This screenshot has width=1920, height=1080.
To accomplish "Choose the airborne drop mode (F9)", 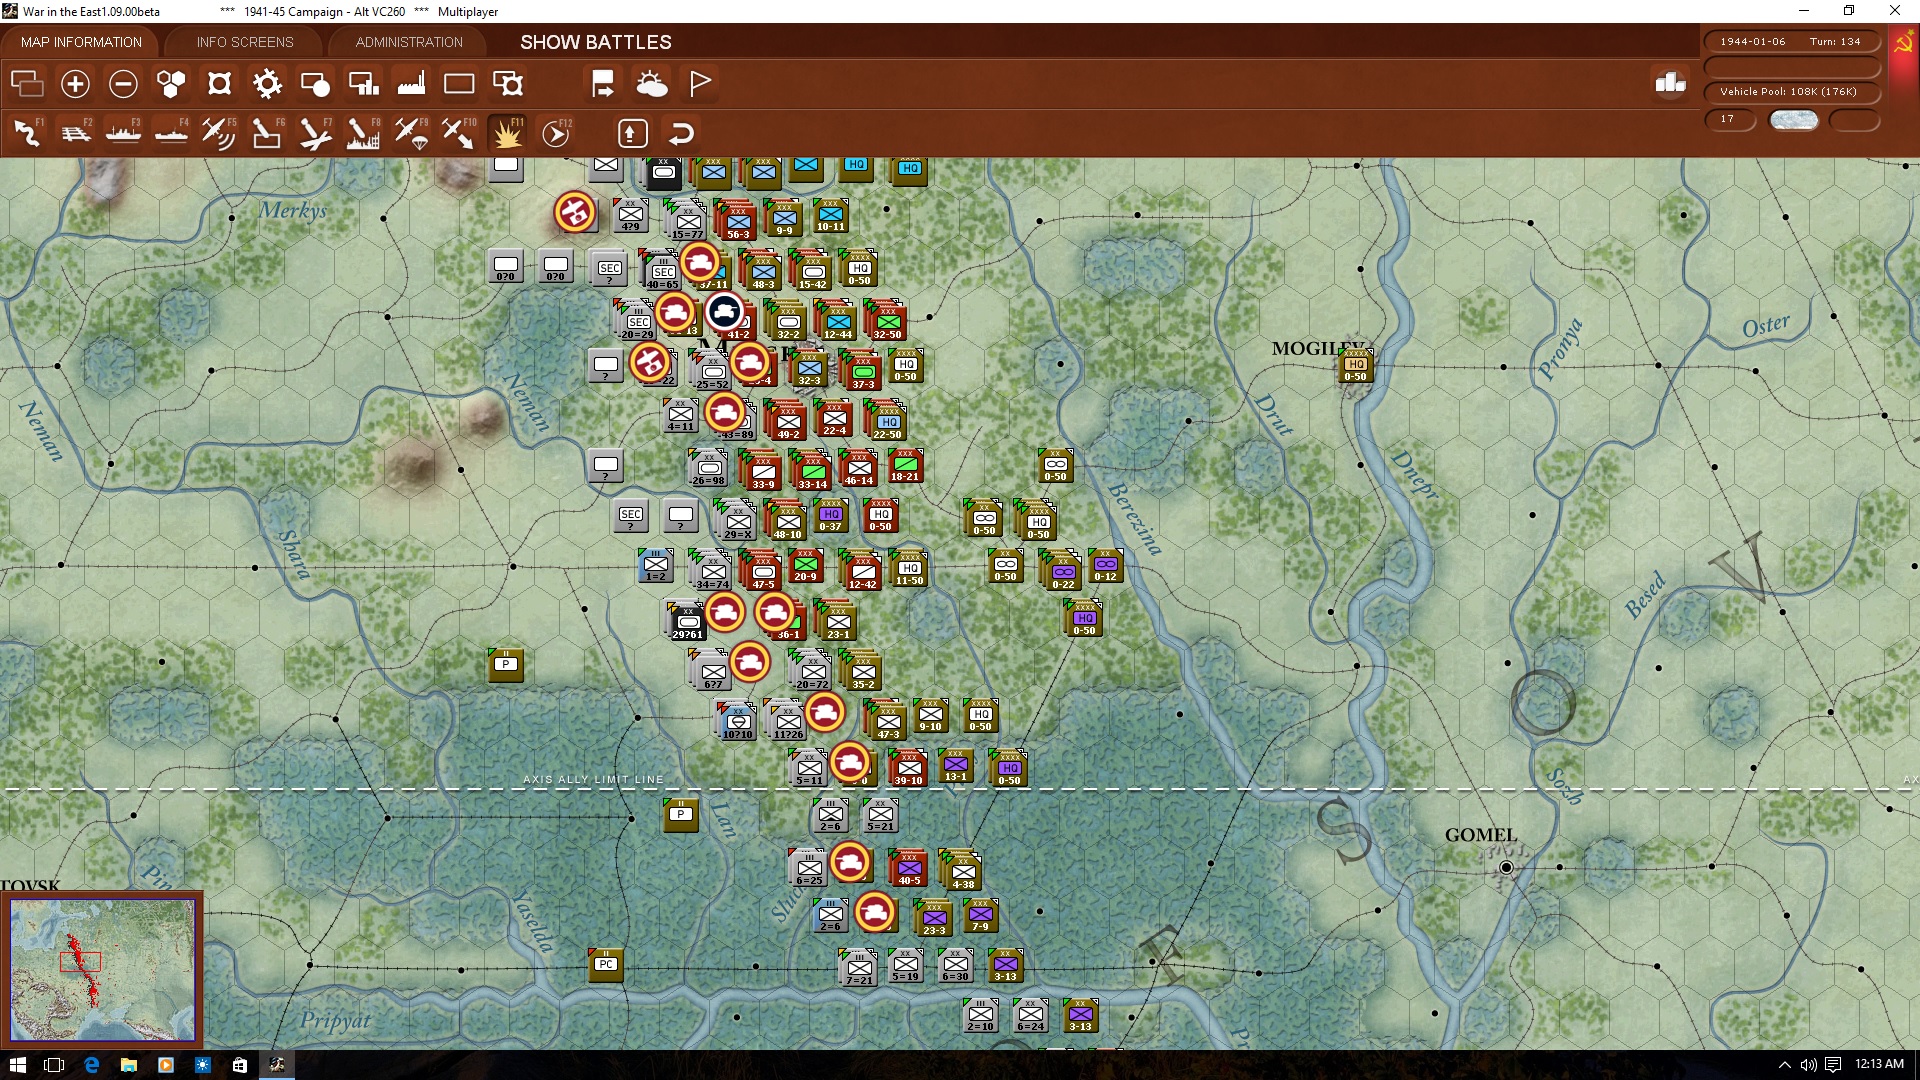I will pos(410,131).
